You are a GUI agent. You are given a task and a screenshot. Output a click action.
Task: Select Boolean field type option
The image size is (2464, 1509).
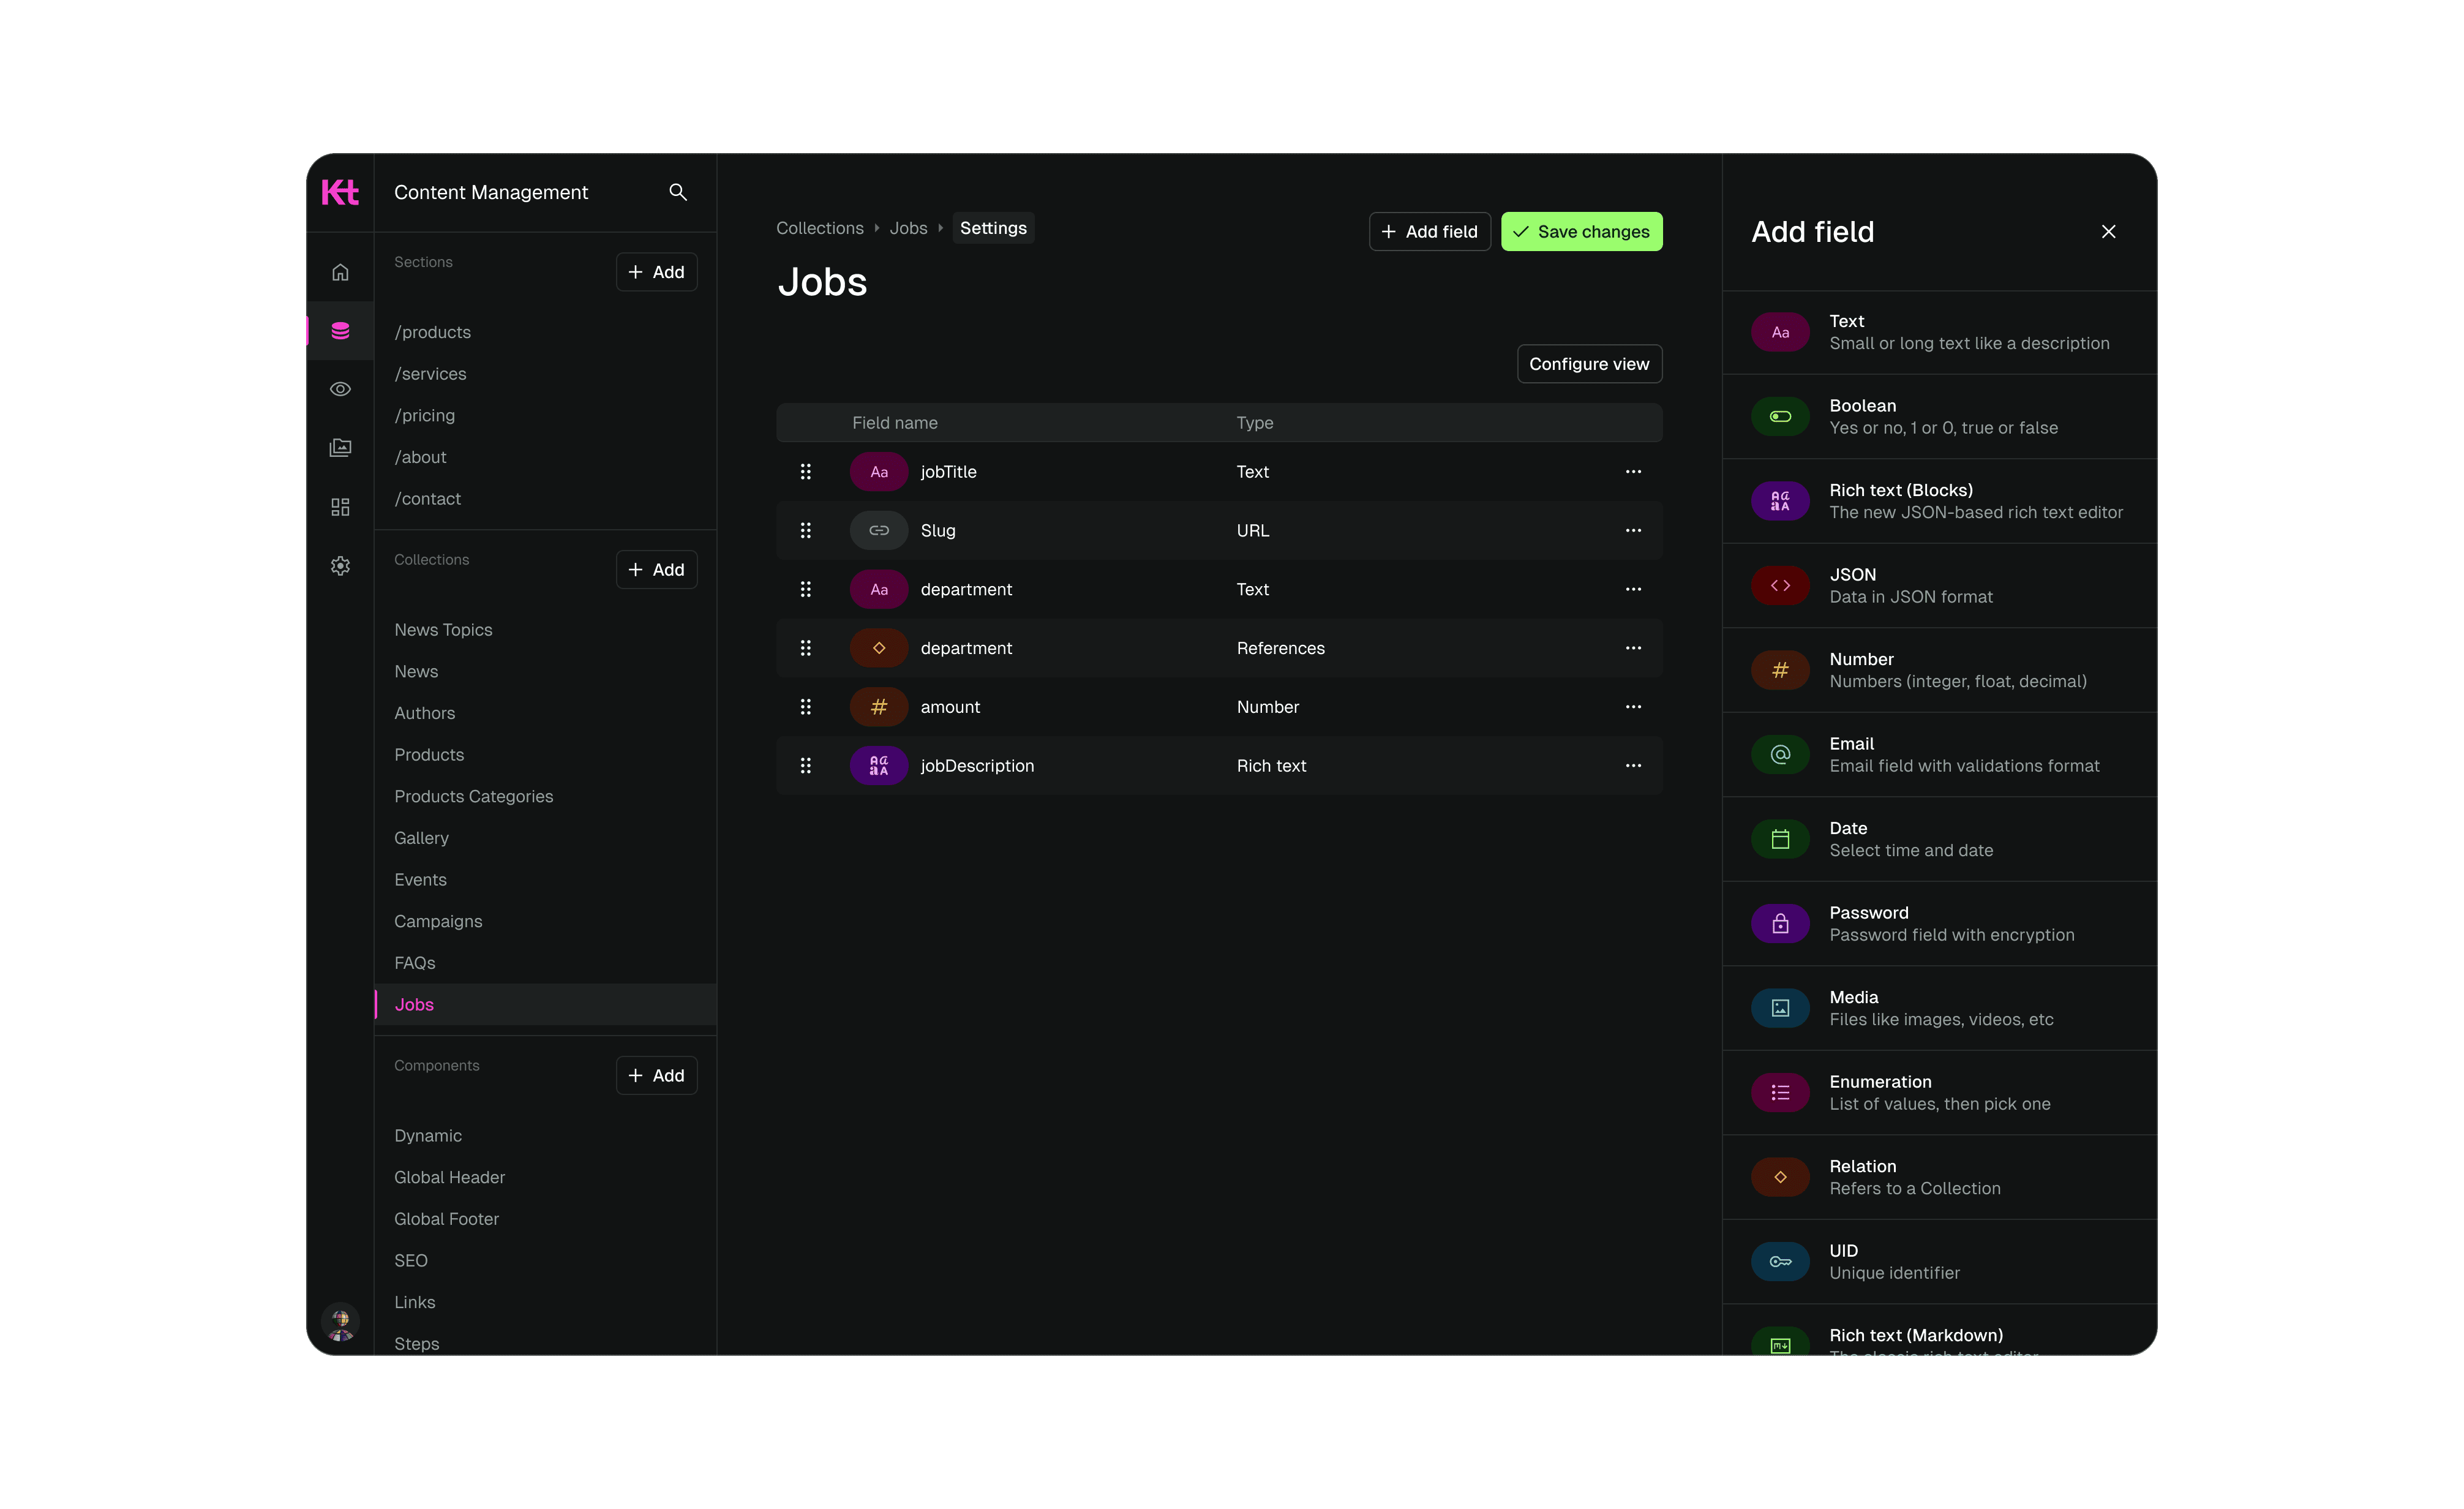point(1940,417)
